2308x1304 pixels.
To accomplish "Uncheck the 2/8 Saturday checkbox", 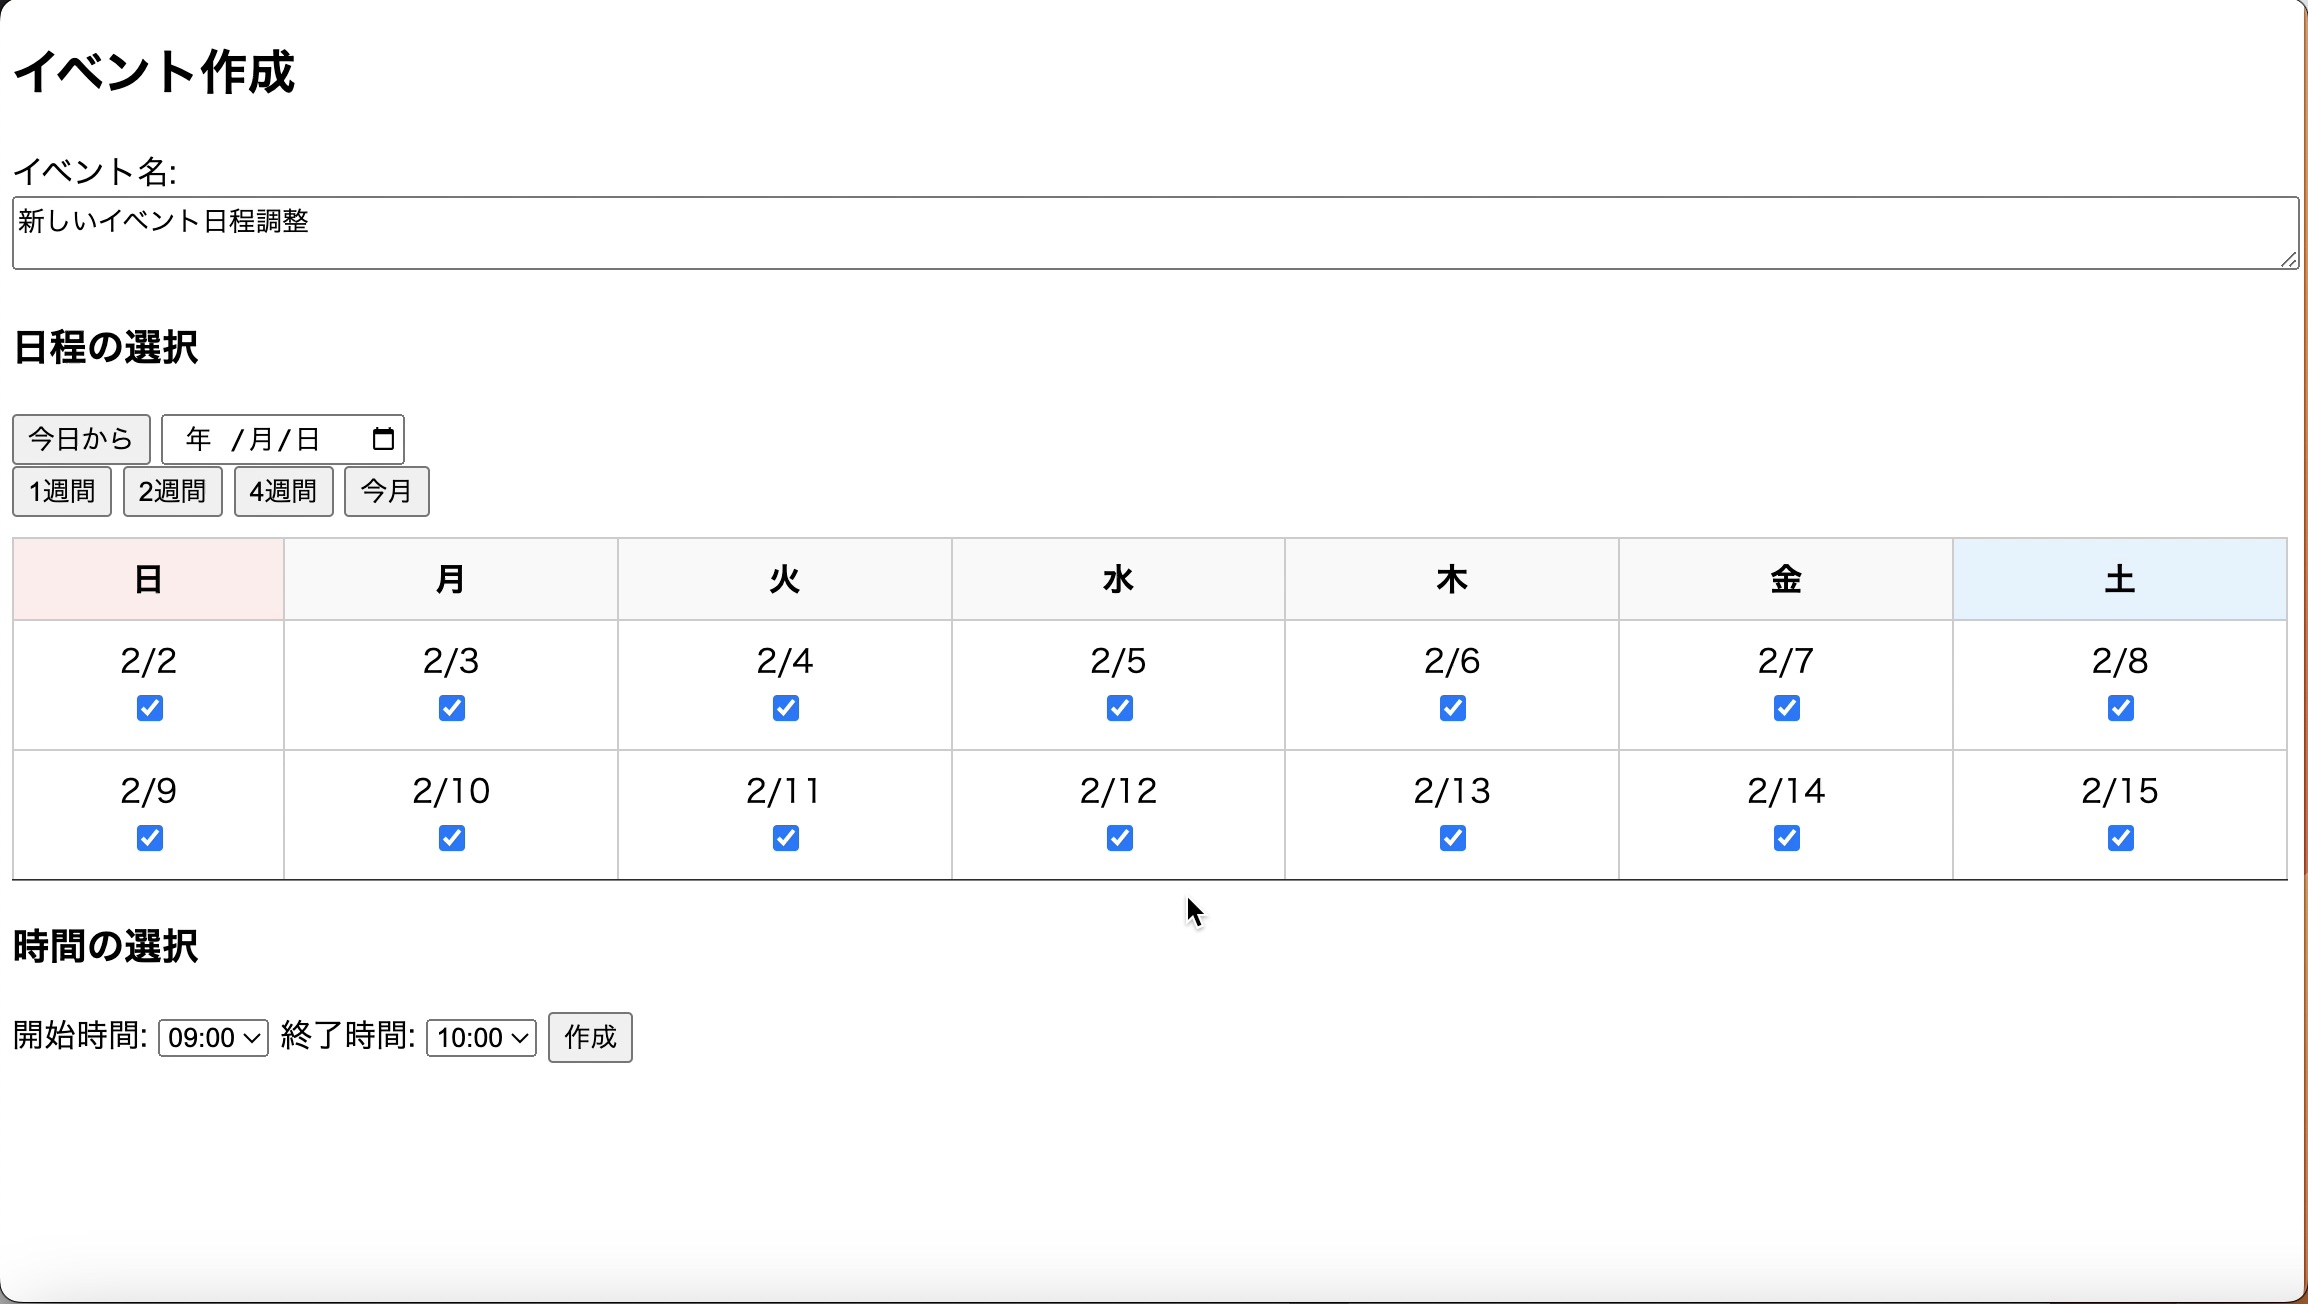I will pos(2120,708).
